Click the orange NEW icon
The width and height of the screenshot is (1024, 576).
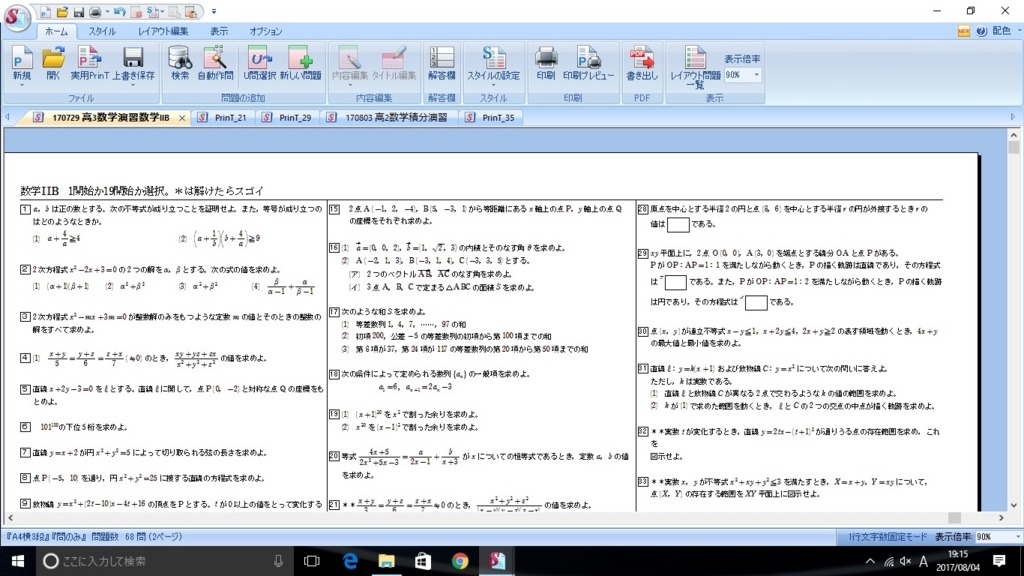(x=963, y=31)
